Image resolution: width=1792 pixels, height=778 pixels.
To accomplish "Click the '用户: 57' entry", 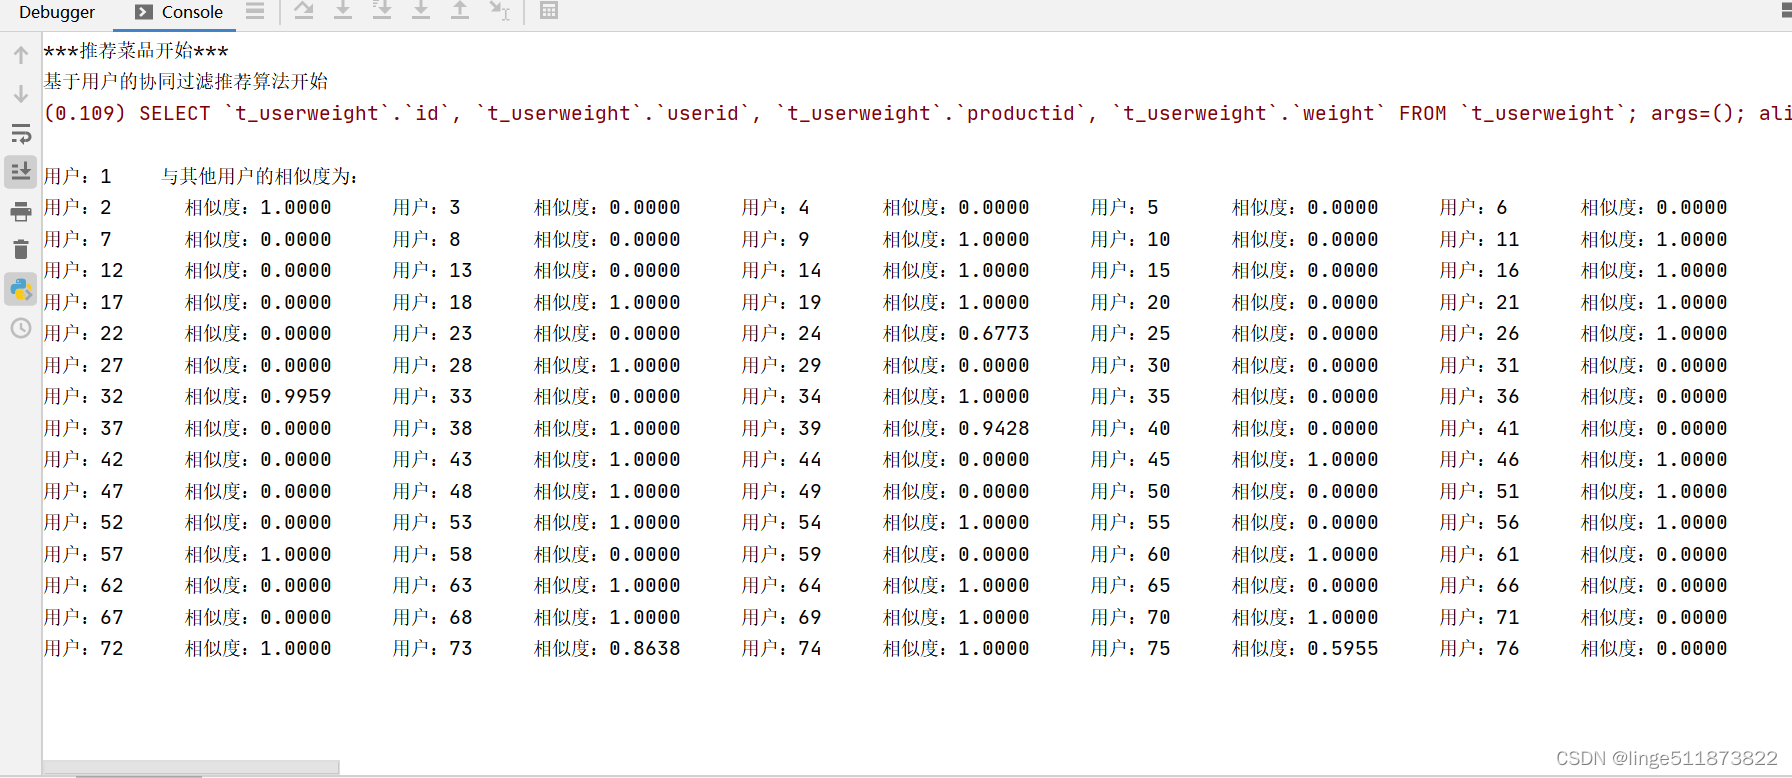I will pyautogui.click(x=83, y=554).
